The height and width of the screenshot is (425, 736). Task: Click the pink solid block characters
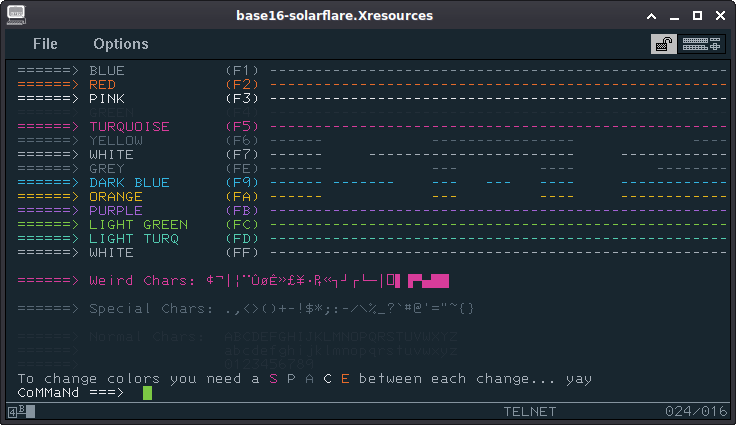(x=429, y=281)
